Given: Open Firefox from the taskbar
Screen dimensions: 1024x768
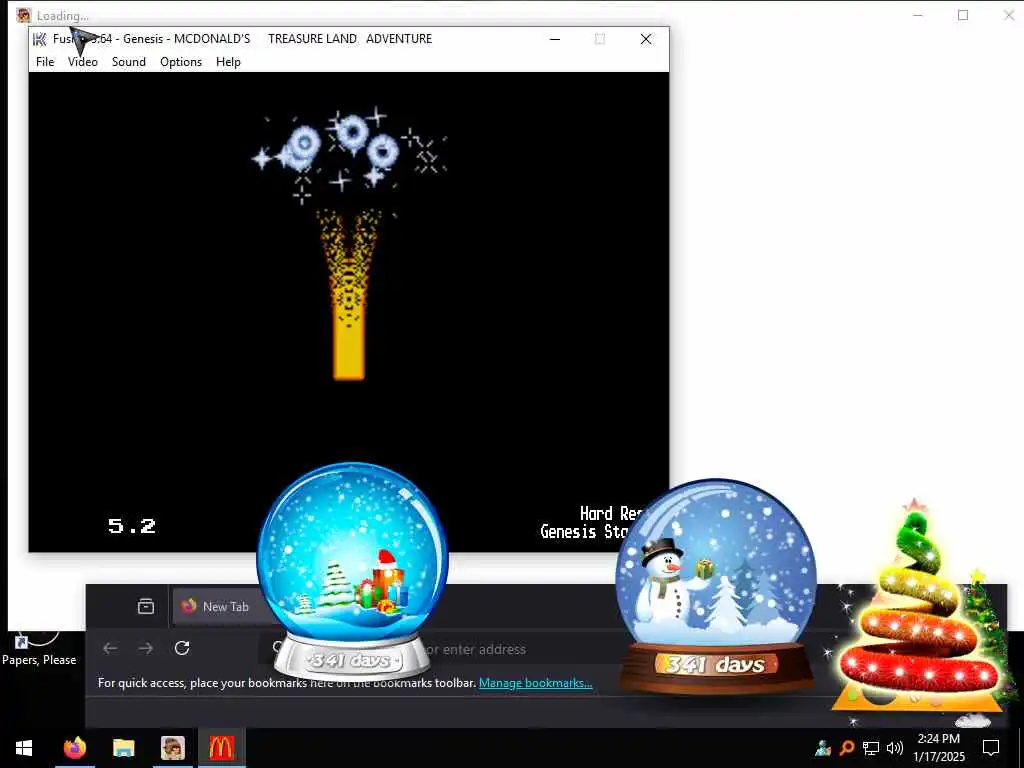Looking at the screenshot, I should (x=75, y=748).
